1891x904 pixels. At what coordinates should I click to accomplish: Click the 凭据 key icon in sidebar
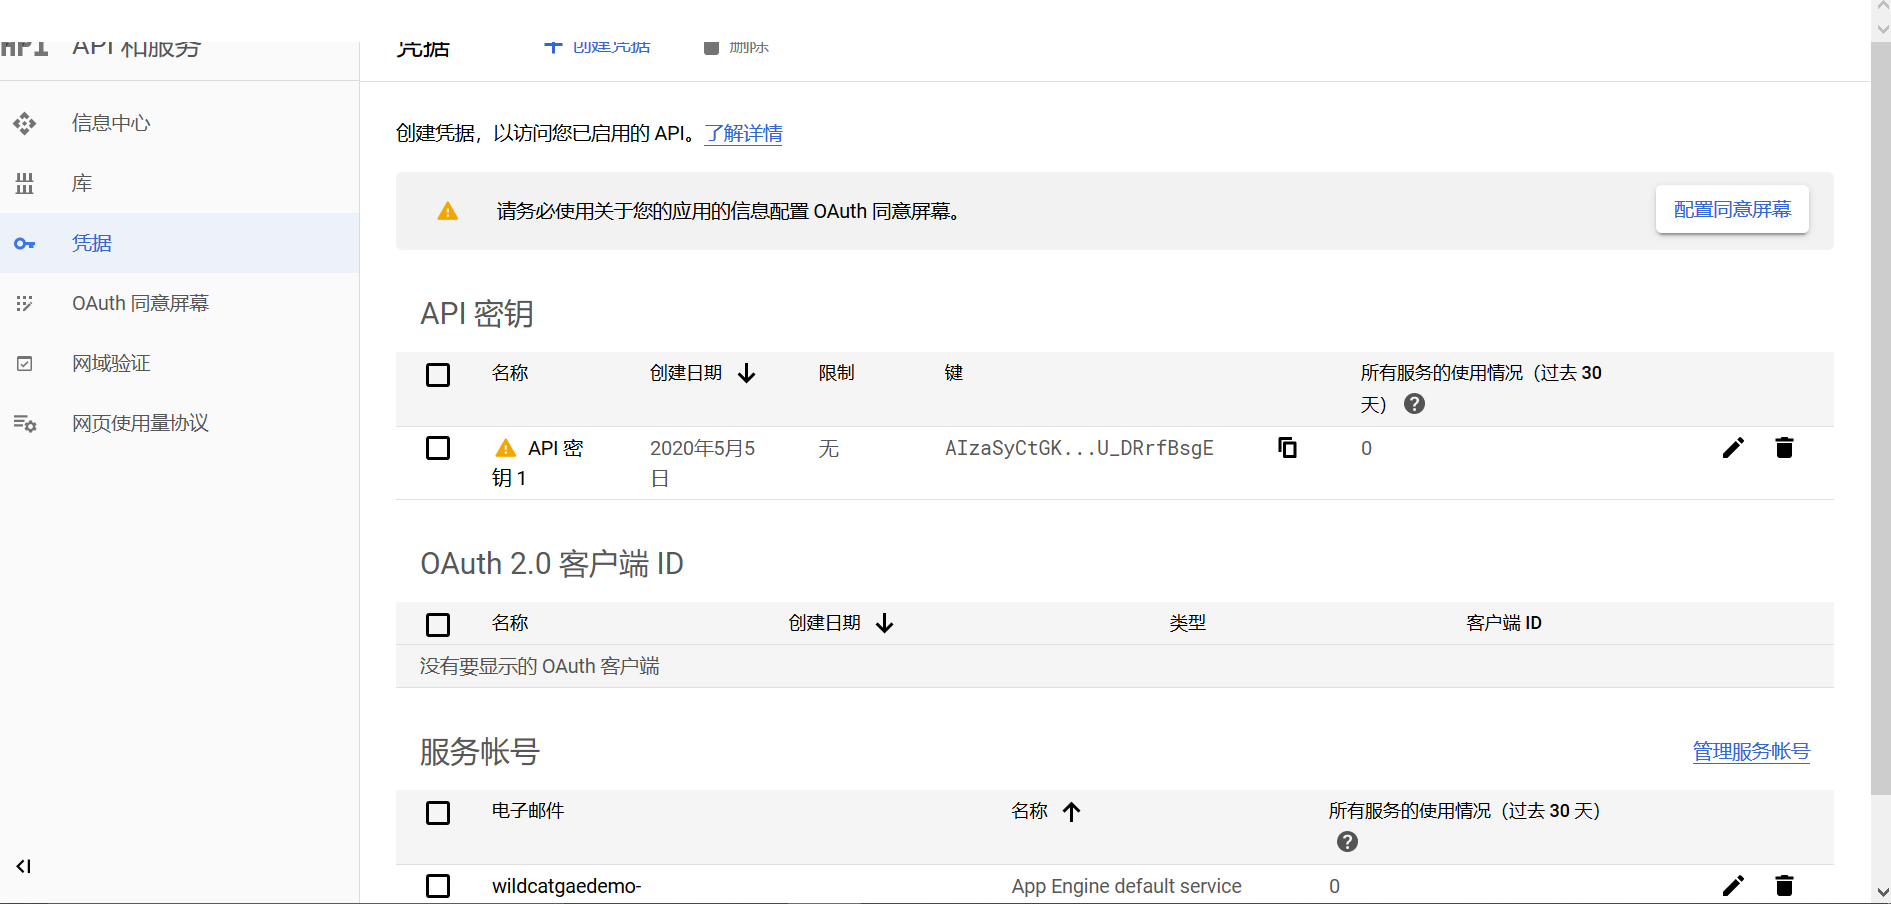coord(24,243)
